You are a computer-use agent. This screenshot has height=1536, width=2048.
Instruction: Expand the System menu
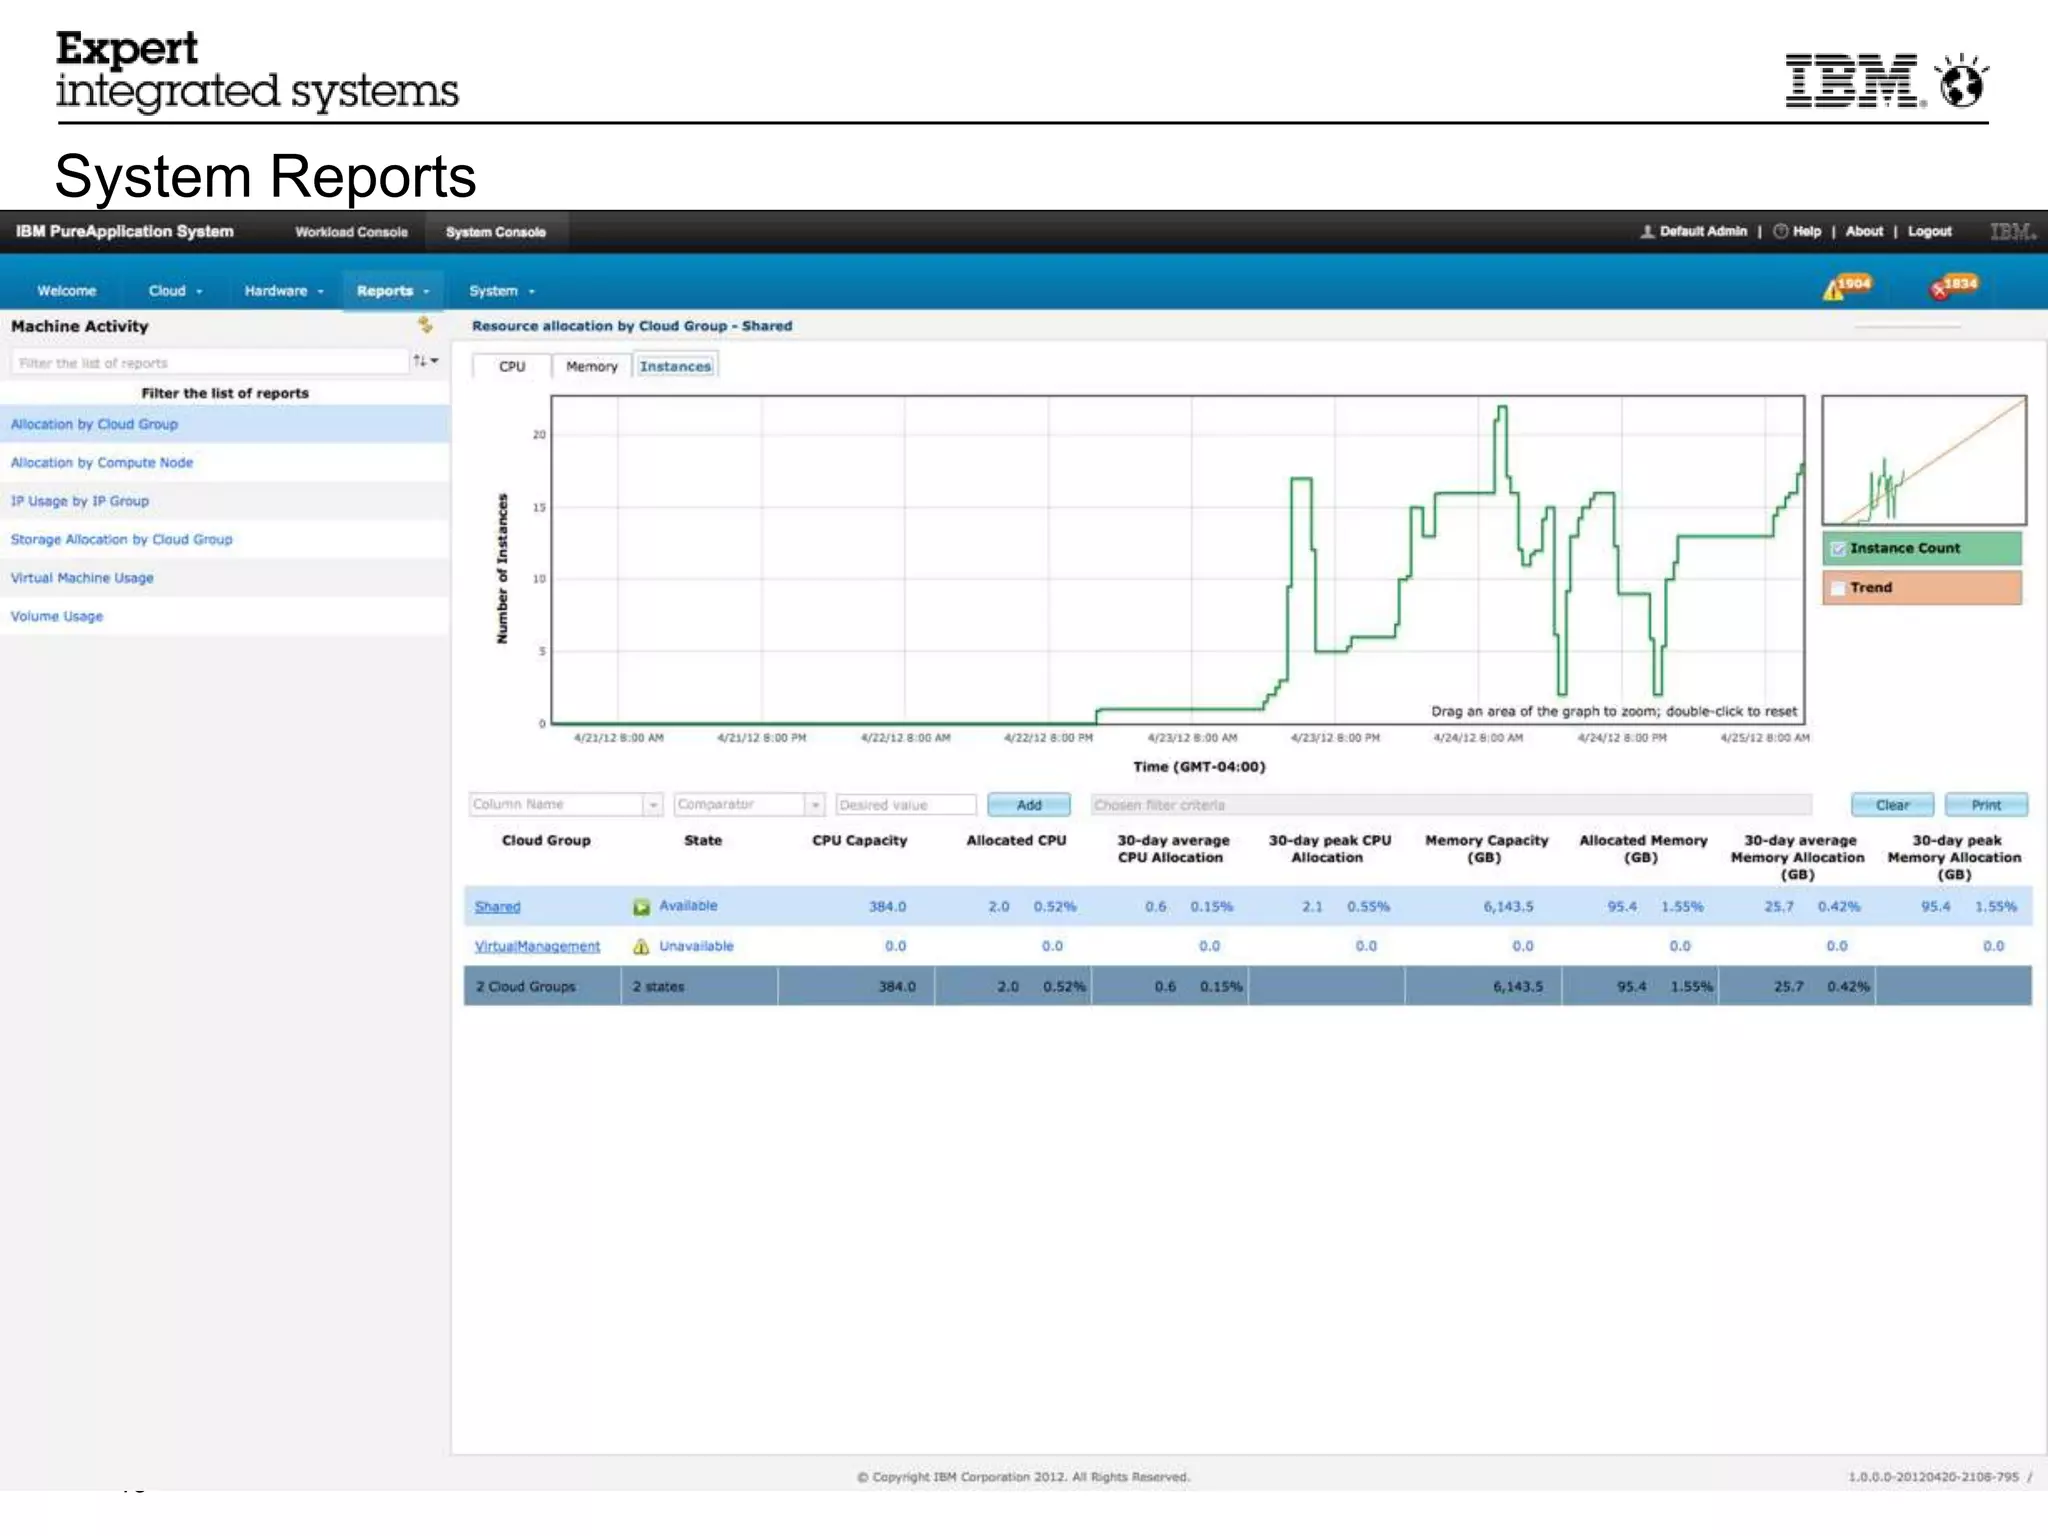pos(502,291)
